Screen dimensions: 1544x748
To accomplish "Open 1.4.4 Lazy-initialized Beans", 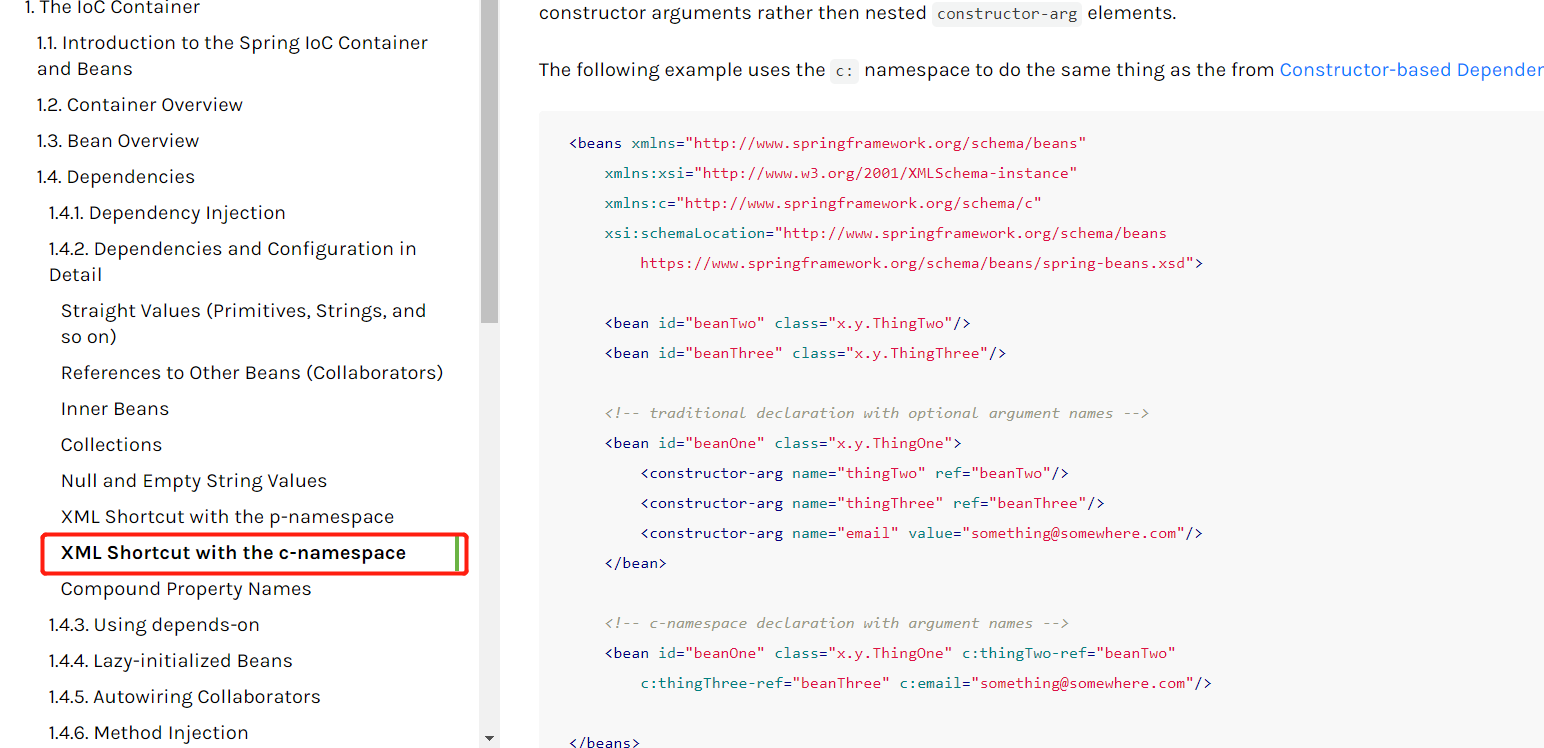I will coord(171,661).
